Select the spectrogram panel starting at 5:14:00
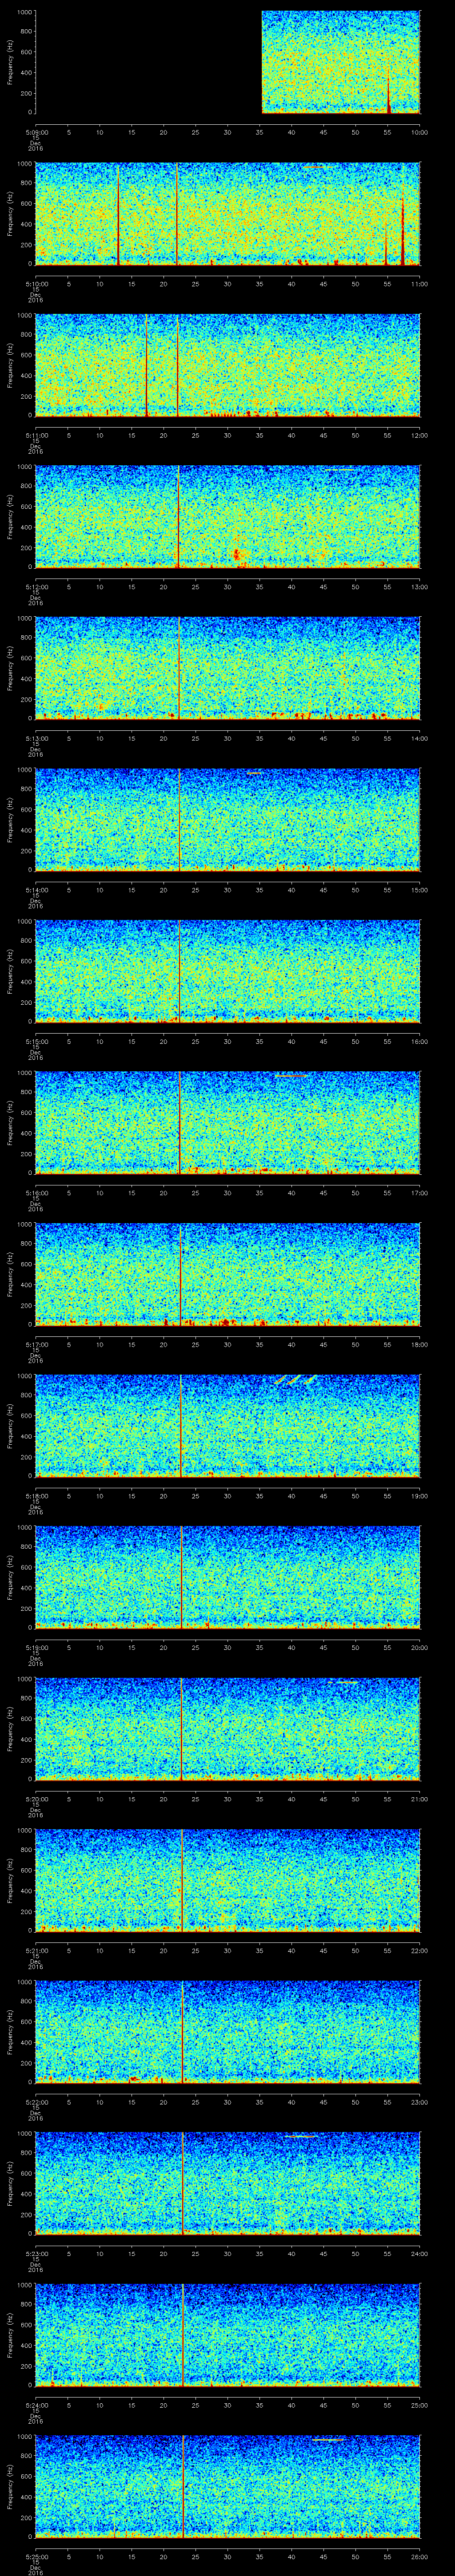This screenshot has width=455, height=2576. [x=228, y=820]
